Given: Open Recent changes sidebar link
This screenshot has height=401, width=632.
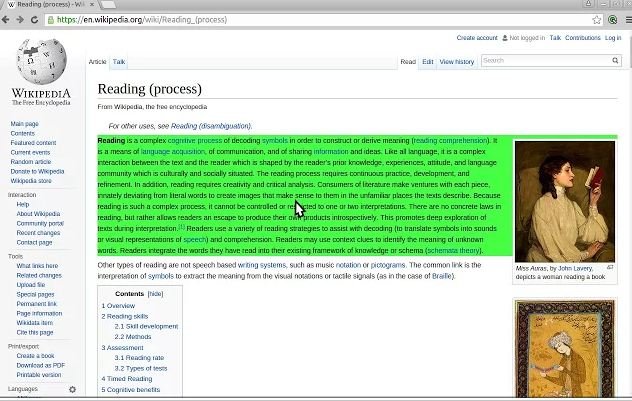Looking at the screenshot, I should click(x=38, y=233).
